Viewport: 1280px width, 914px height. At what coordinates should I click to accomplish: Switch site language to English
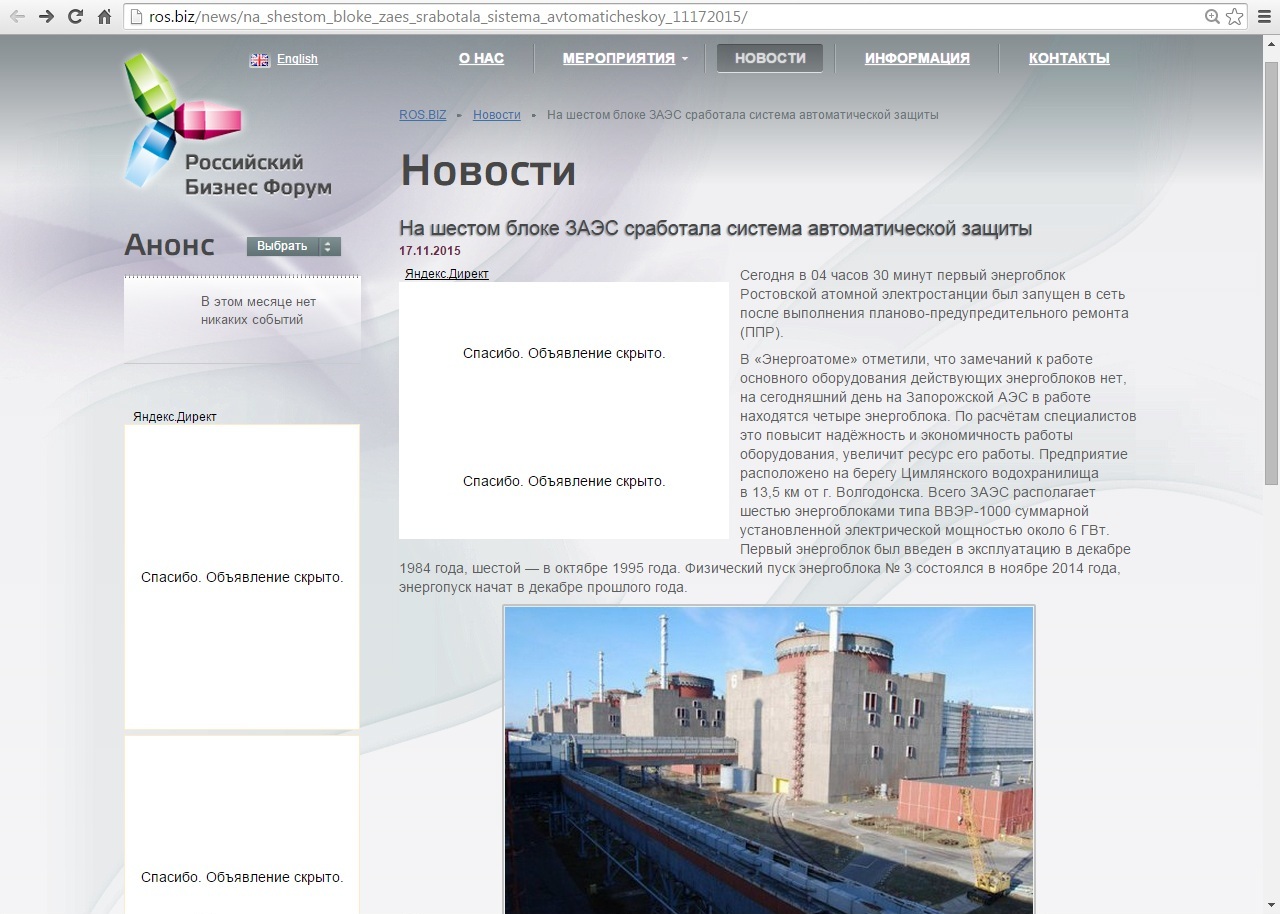[297, 59]
